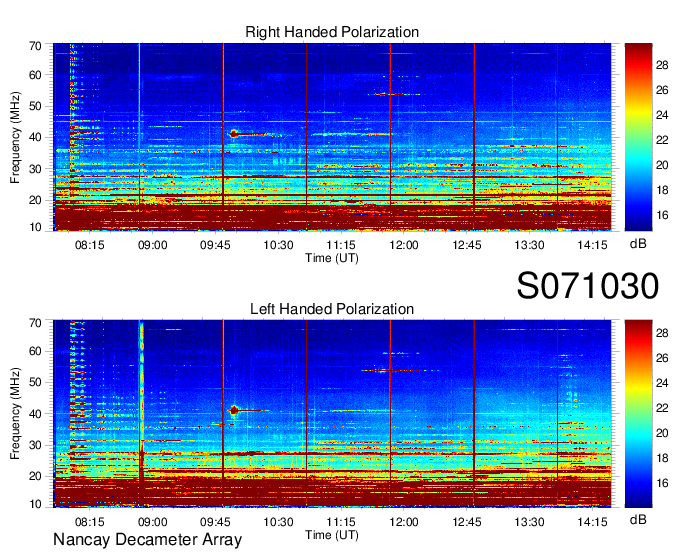Click the Frequency (MHz) axis label of the Right Handed plot

pos(15,137)
